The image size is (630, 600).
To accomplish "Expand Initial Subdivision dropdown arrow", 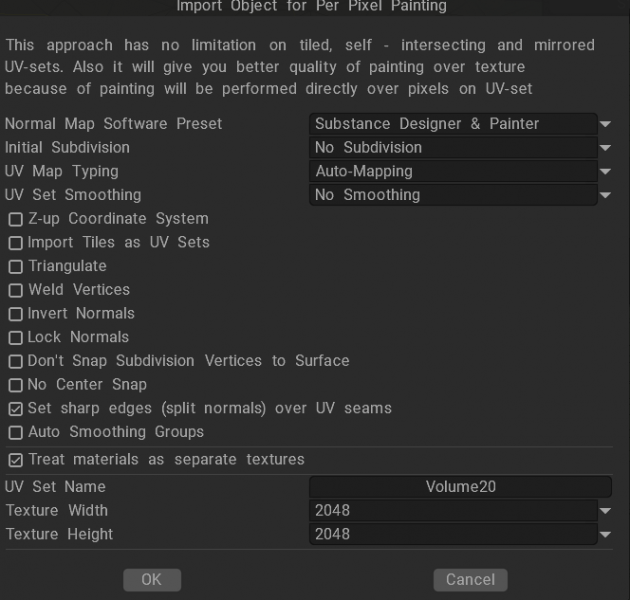I will pyautogui.click(x=606, y=148).
